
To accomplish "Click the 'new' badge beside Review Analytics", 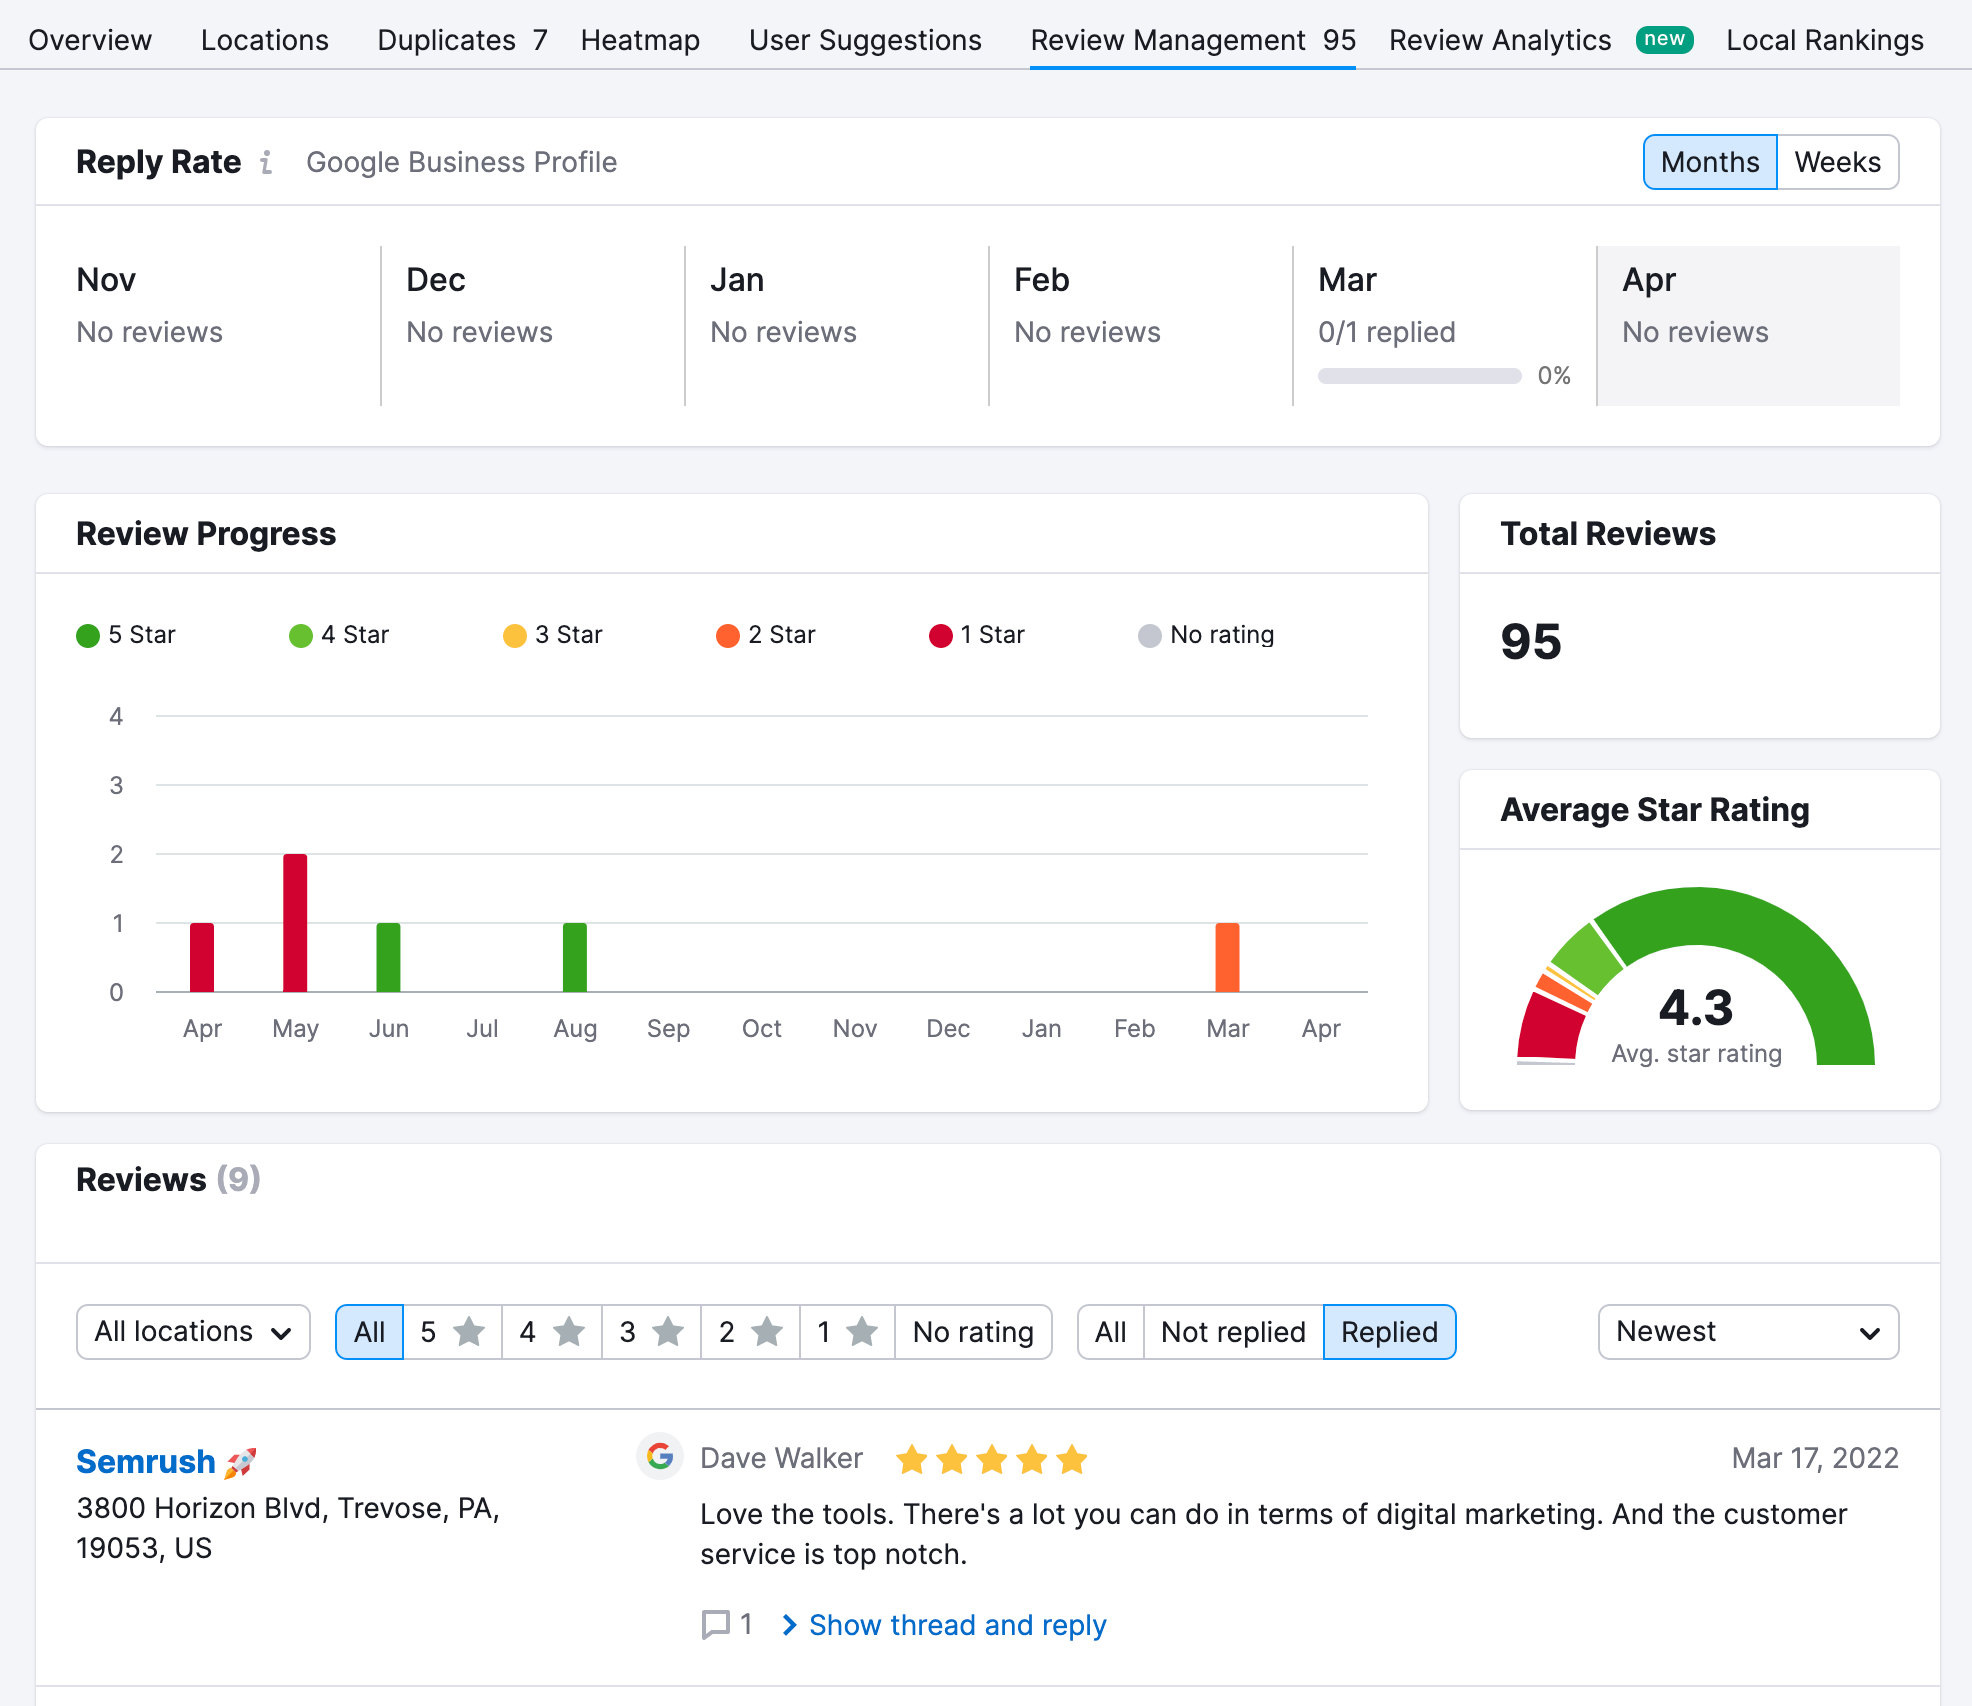I will (x=1663, y=39).
